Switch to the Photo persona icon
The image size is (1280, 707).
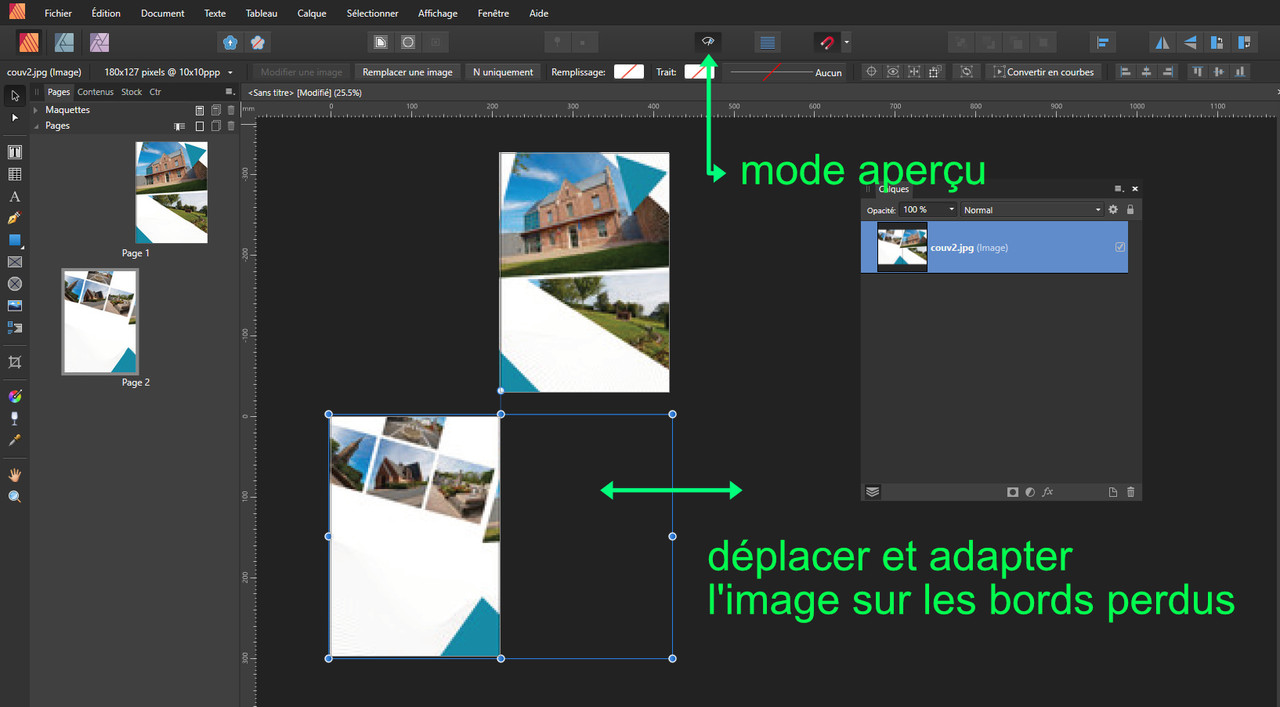pyautogui.click(x=99, y=42)
